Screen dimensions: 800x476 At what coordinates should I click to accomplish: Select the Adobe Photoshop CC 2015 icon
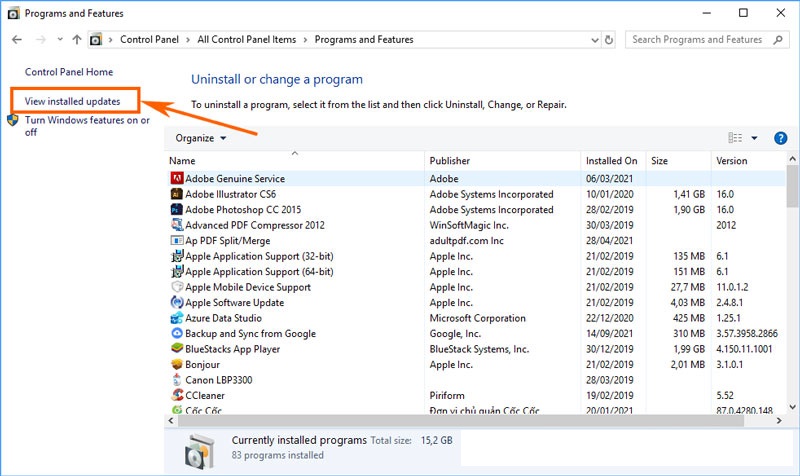pyautogui.click(x=177, y=210)
